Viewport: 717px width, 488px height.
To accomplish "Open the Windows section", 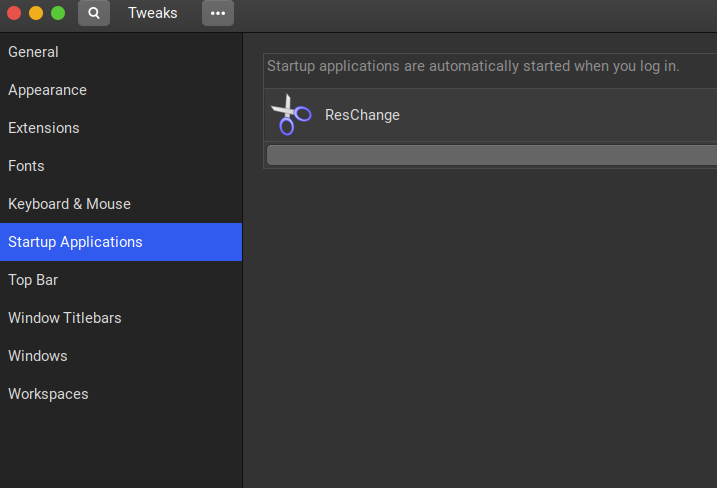I will coord(121,356).
